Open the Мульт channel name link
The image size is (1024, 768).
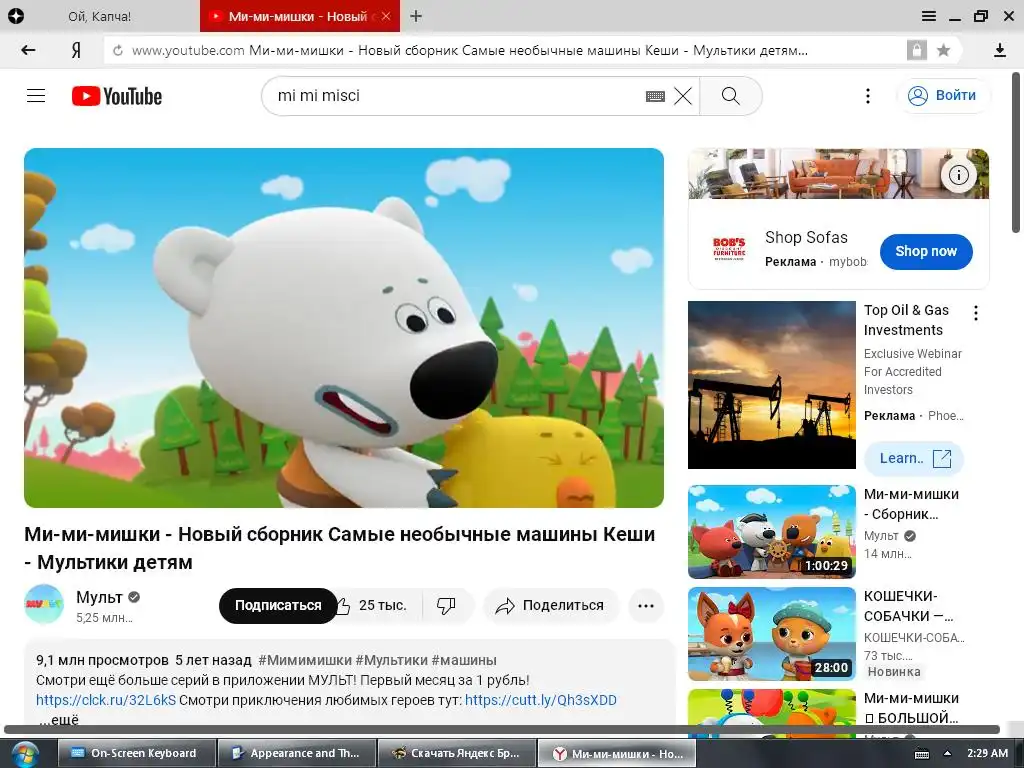tap(99, 597)
